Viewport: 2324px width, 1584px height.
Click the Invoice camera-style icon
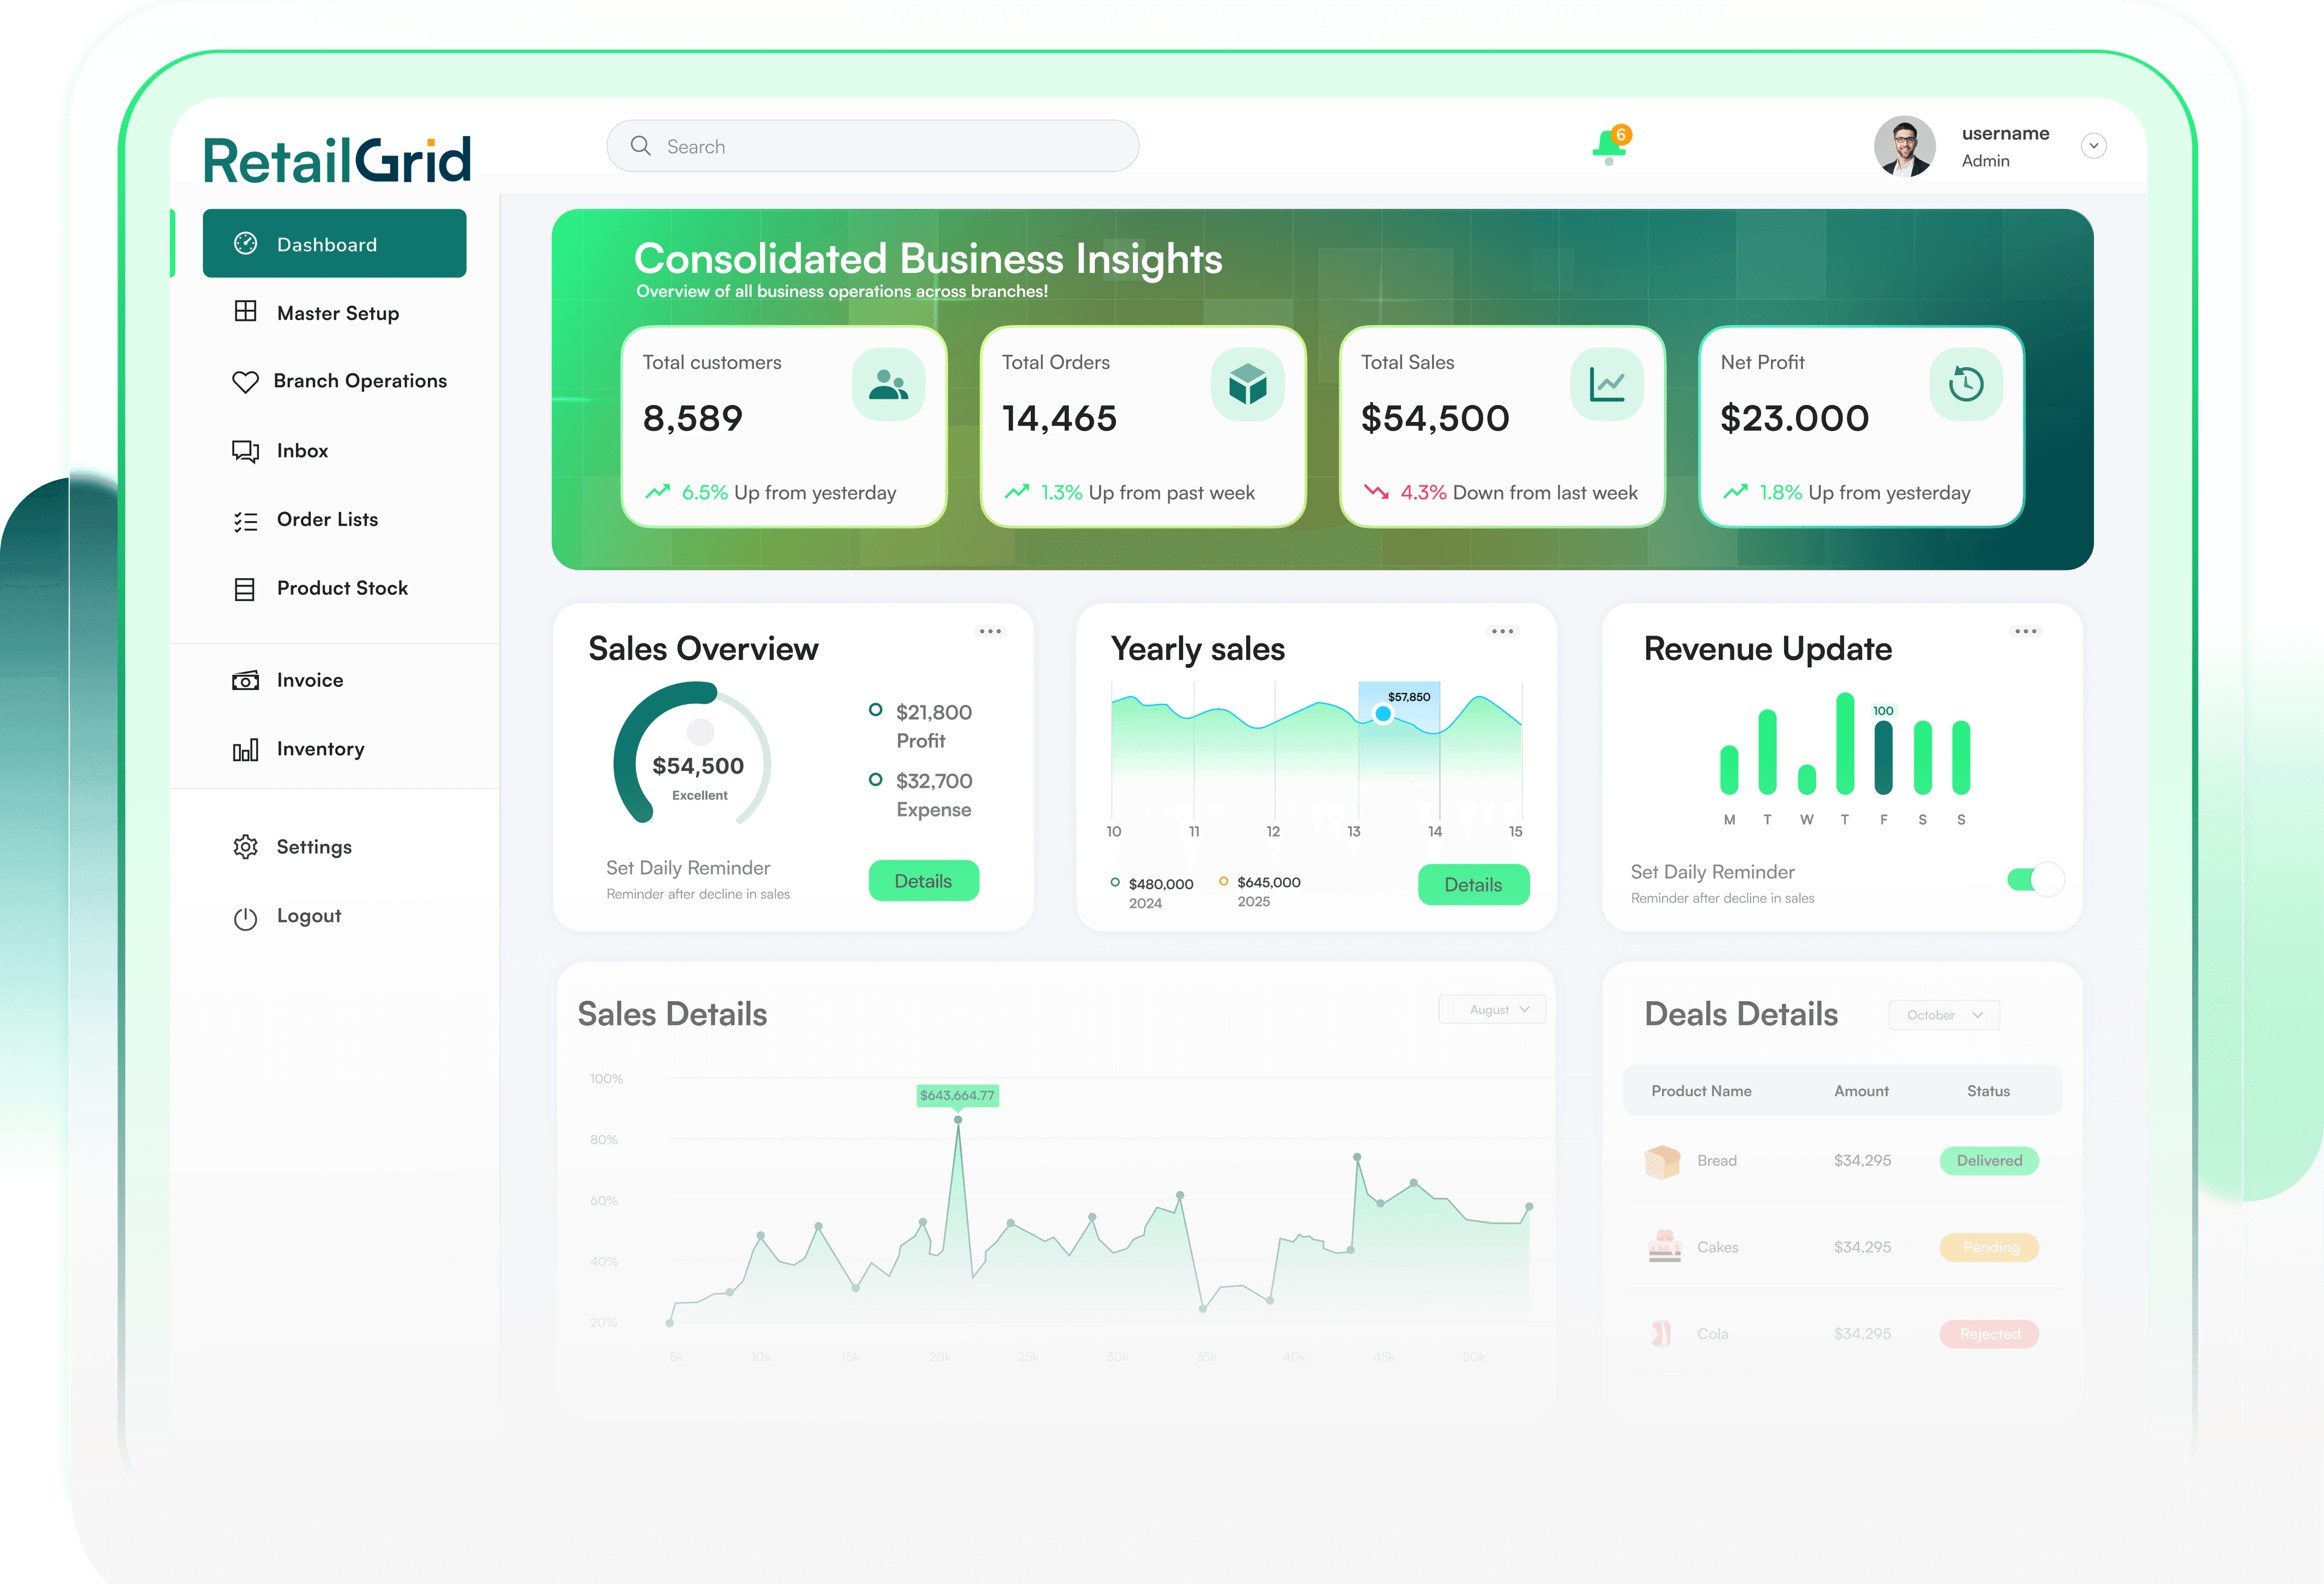click(x=245, y=680)
